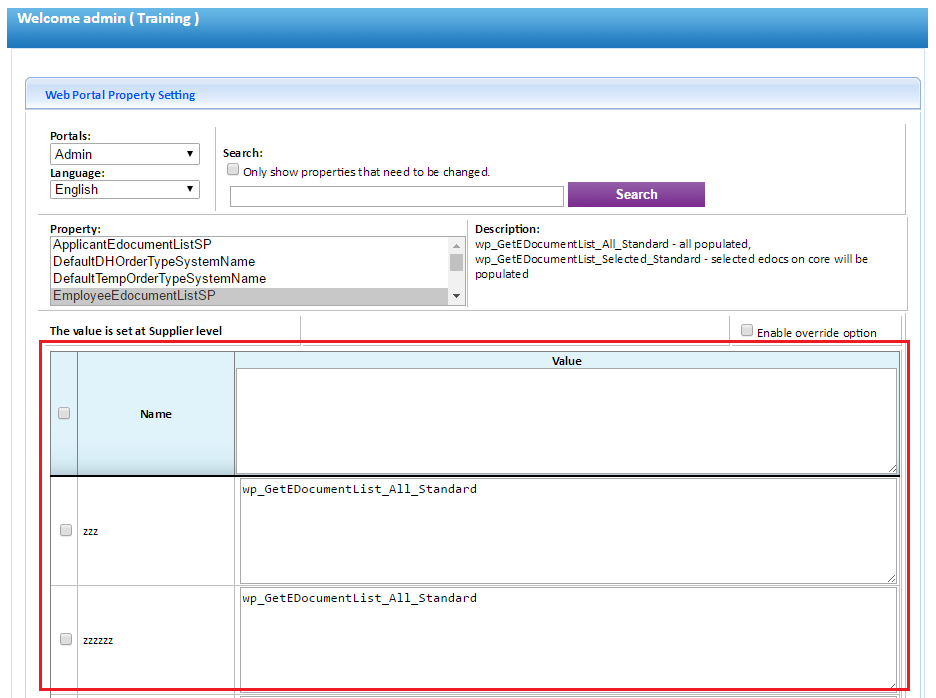Click the Name column header
The height and width of the screenshot is (698, 936).
point(156,414)
